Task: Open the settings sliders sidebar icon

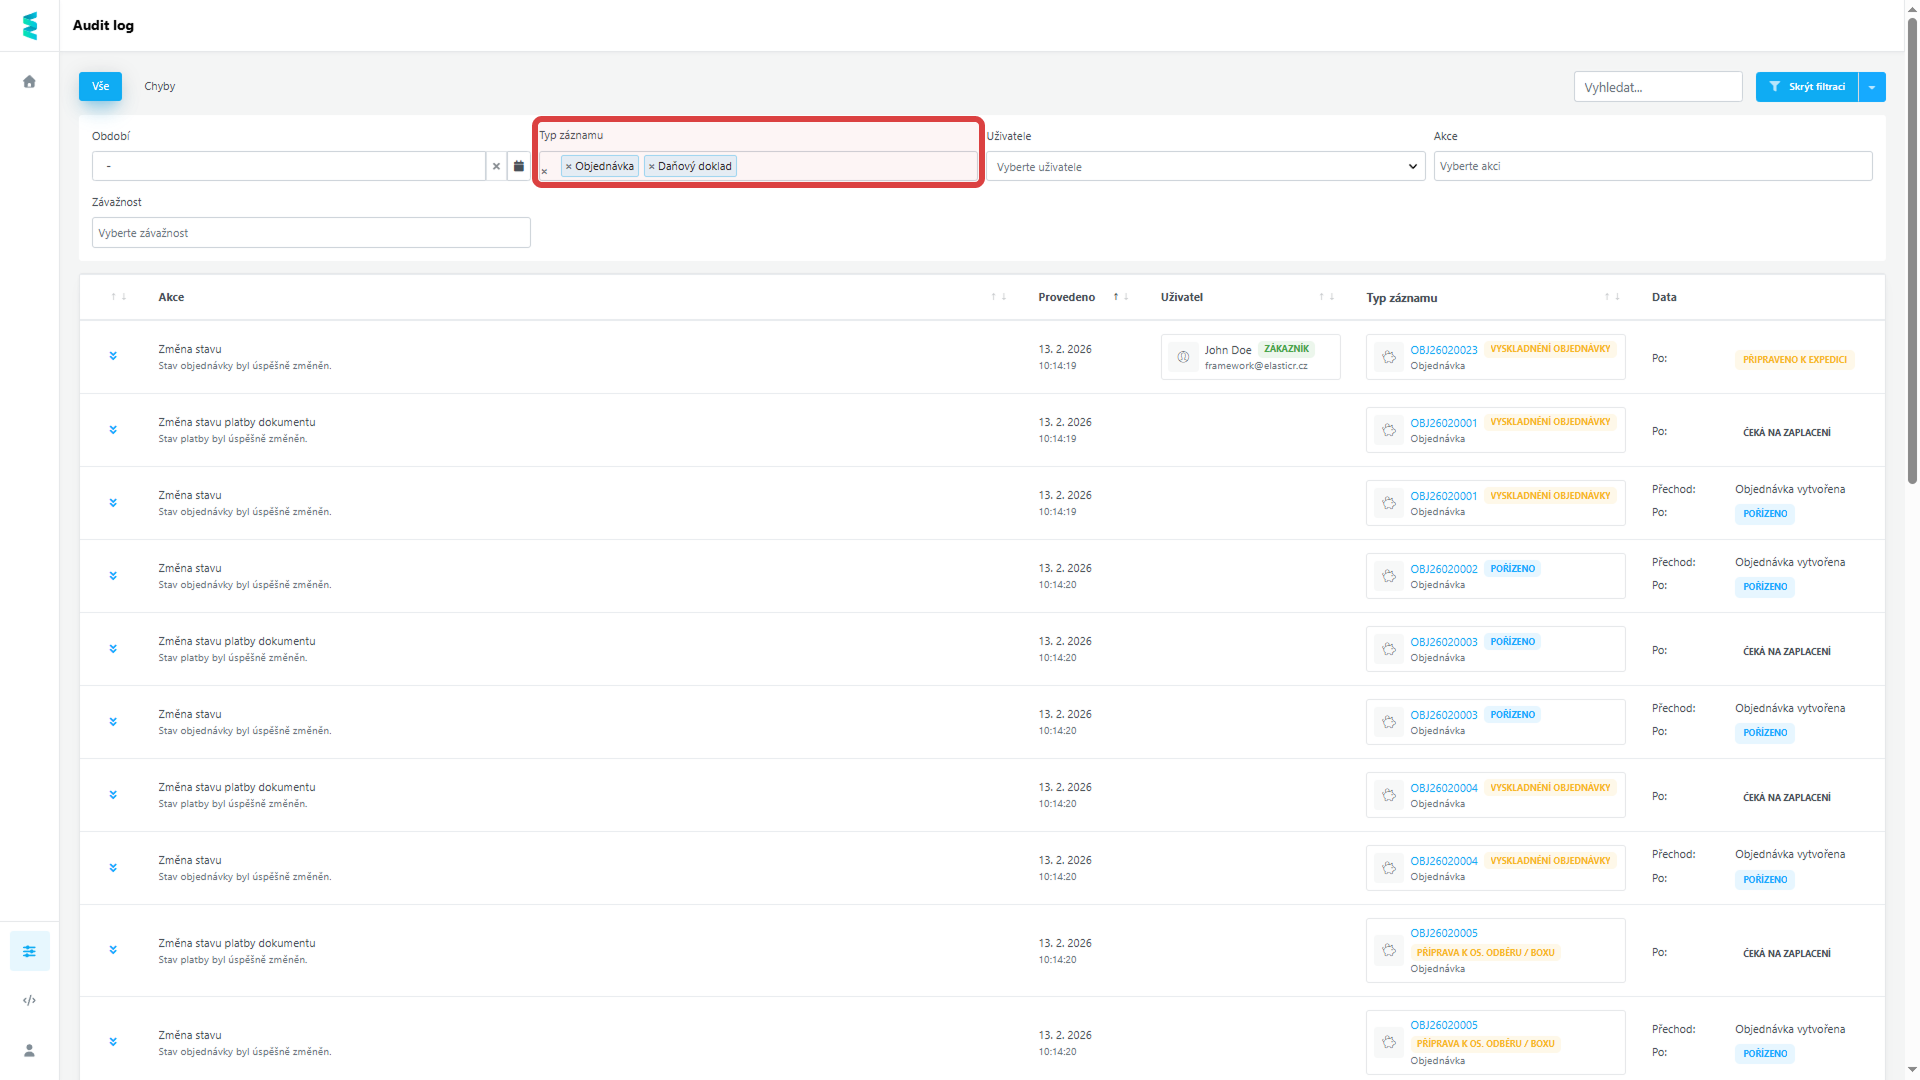Action: click(x=29, y=951)
